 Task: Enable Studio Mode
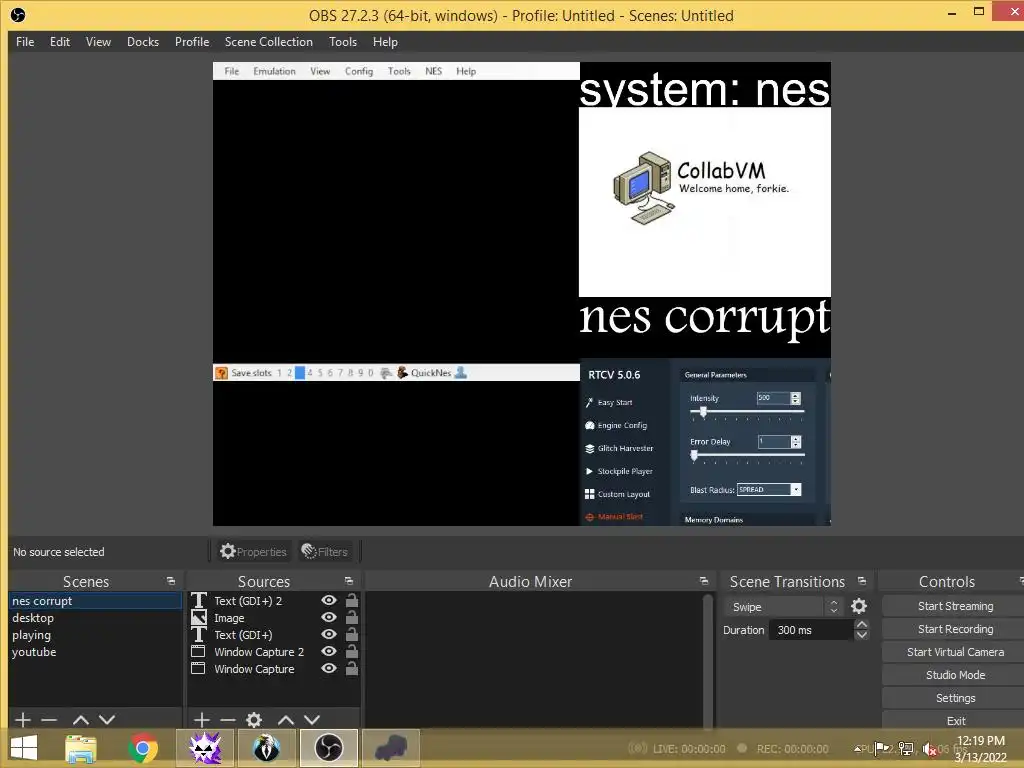955,675
